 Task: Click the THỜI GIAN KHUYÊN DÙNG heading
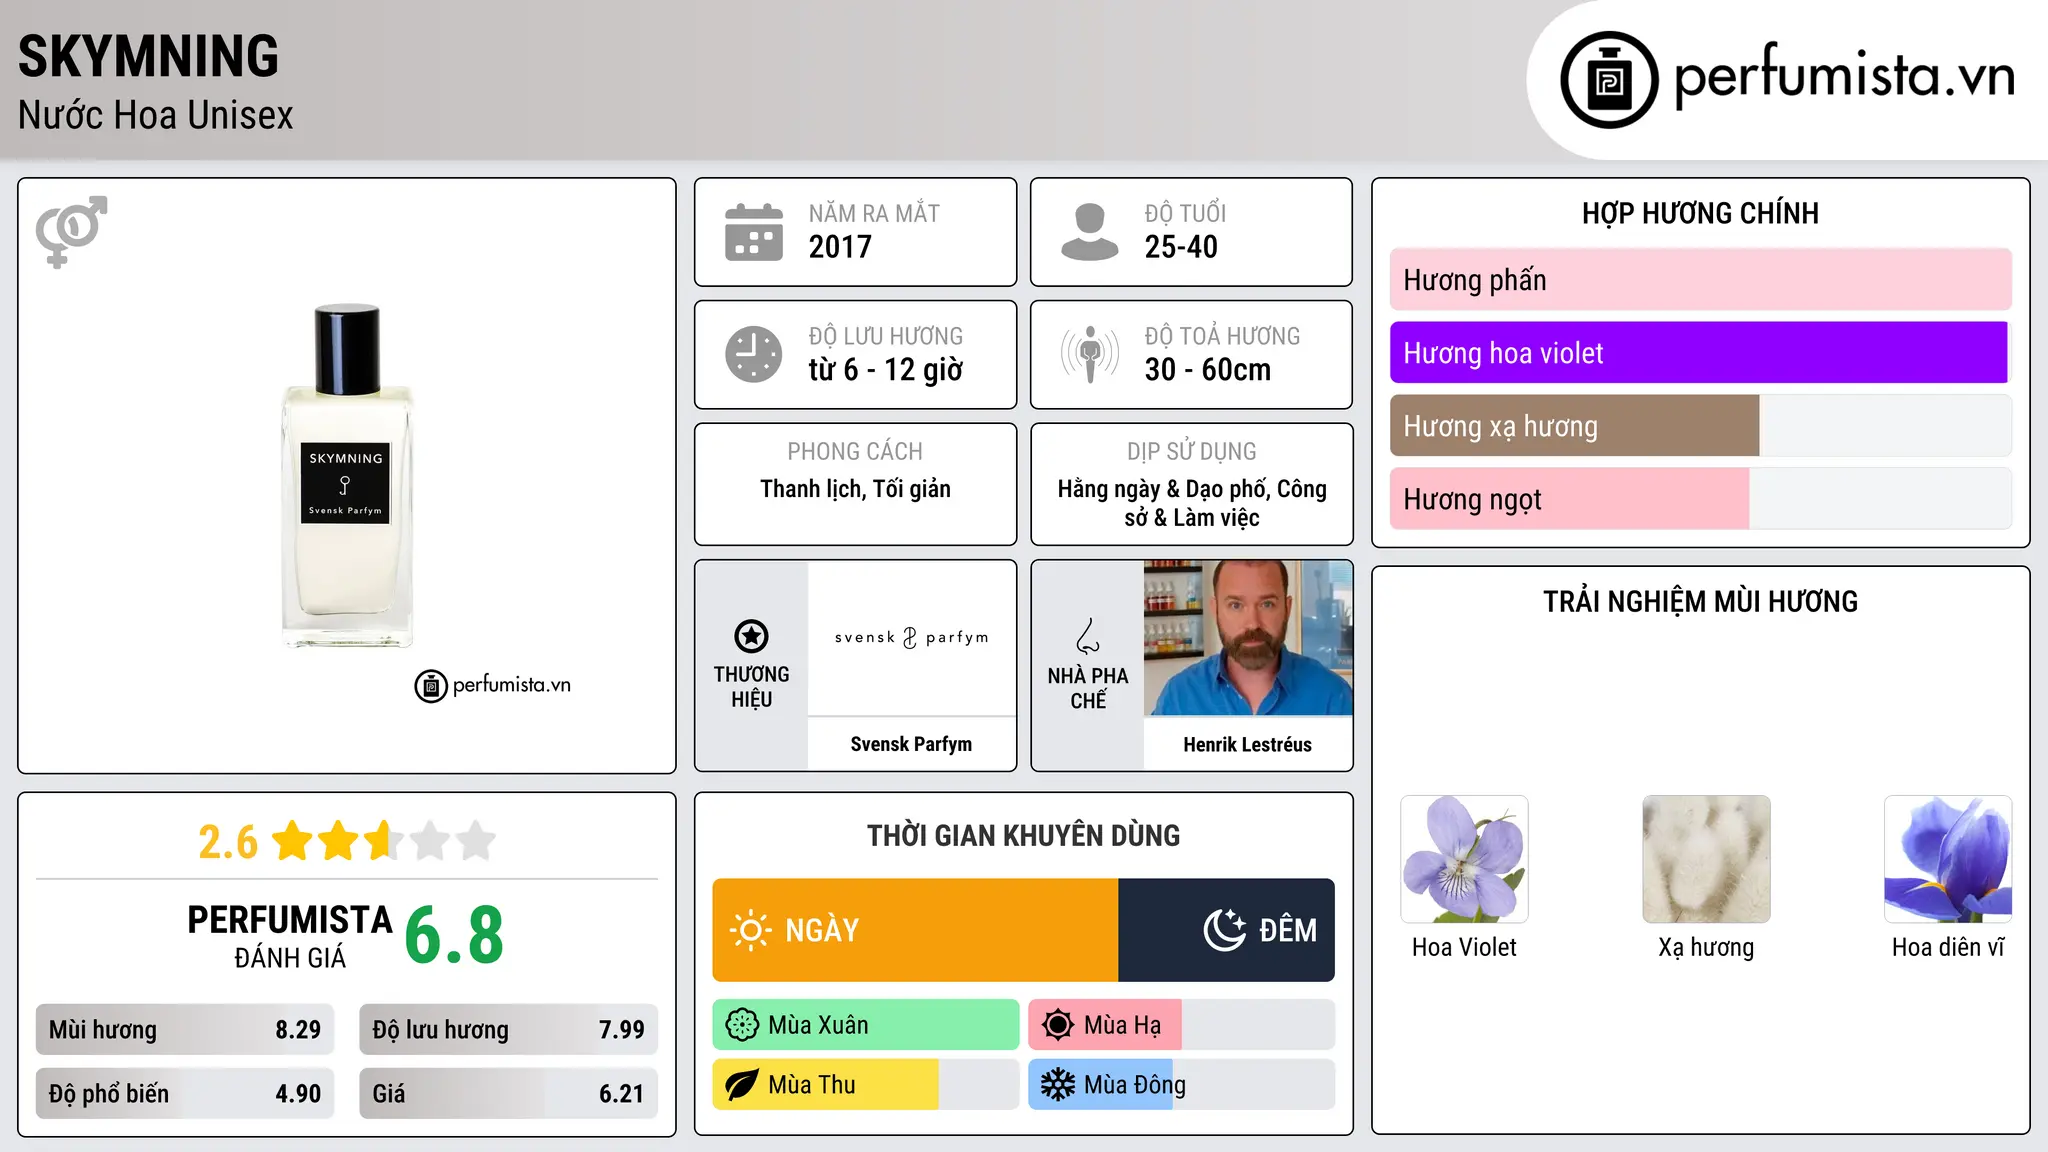click(1023, 835)
